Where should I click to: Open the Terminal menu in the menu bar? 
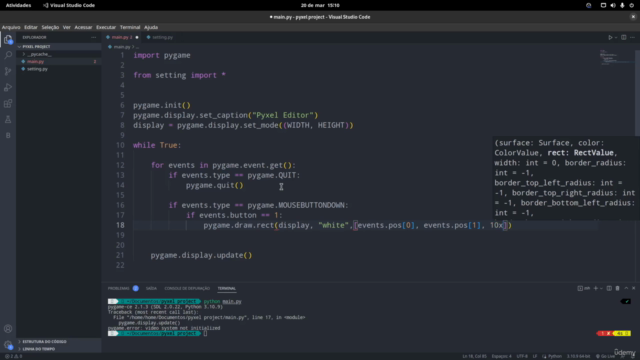pos(130,27)
